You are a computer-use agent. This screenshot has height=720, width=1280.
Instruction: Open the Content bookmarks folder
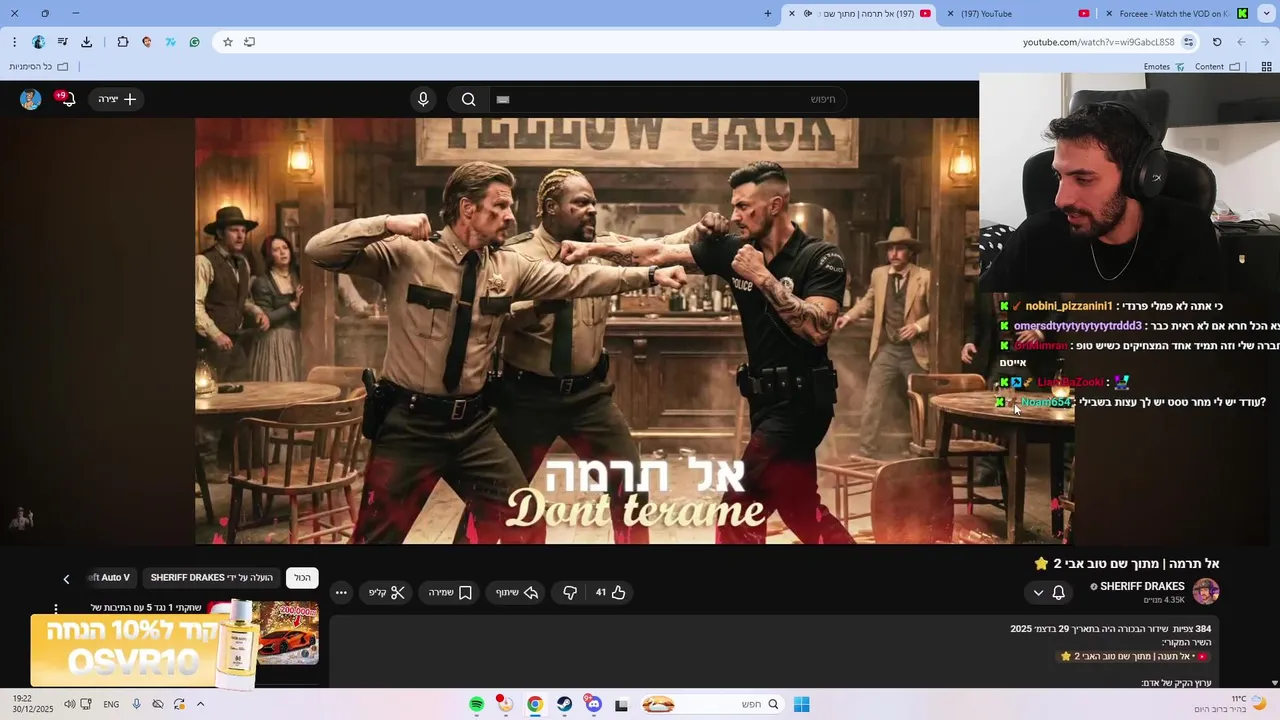tap(1217, 67)
